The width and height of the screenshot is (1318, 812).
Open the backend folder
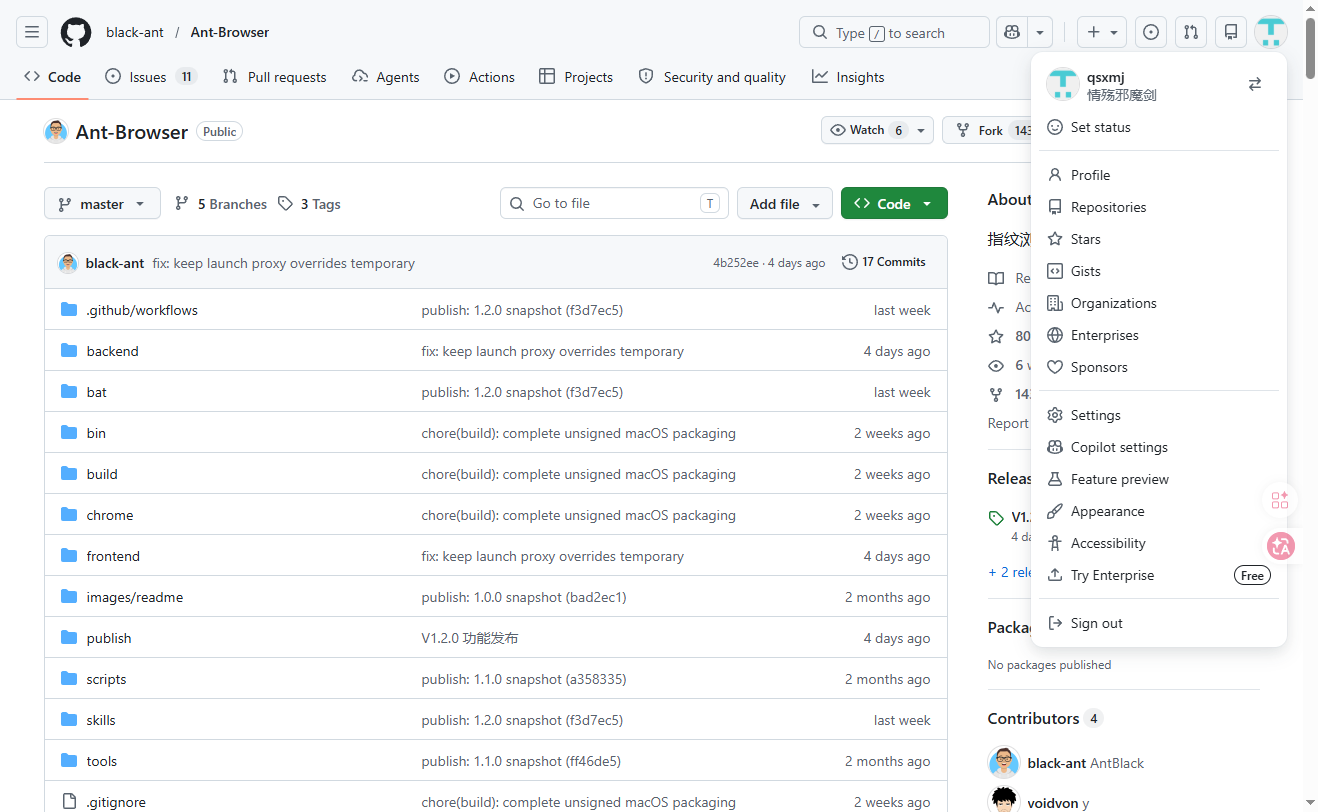coord(112,351)
